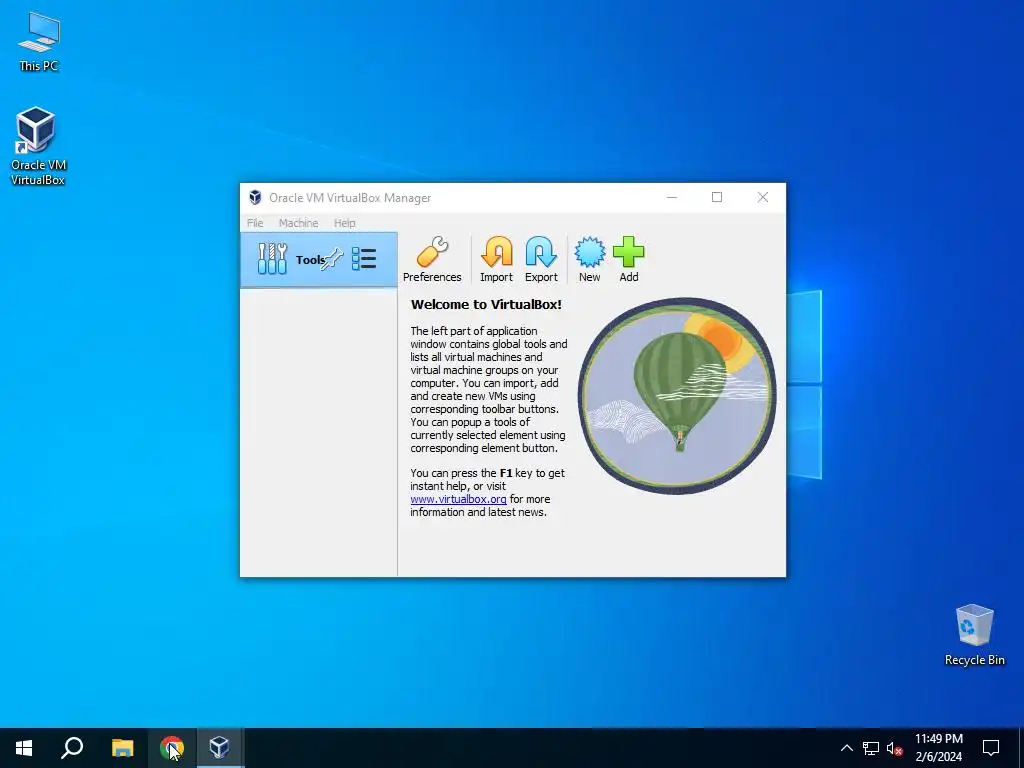Image resolution: width=1024 pixels, height=768 pixels.
Task: Open the File menu
Action: click(255, 223)
